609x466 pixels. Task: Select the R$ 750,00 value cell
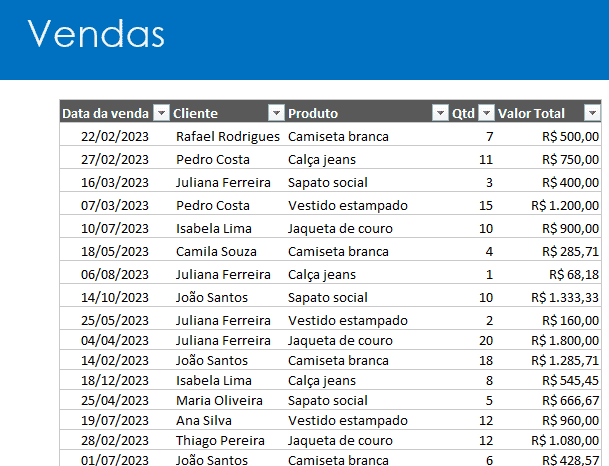548,159
